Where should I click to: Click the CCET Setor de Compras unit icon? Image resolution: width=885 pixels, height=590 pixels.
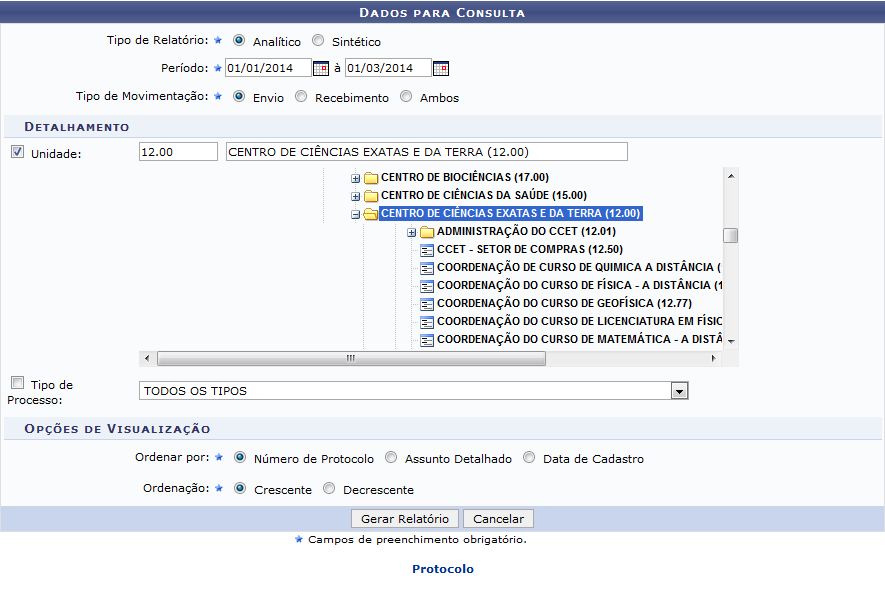click(427, 250)
